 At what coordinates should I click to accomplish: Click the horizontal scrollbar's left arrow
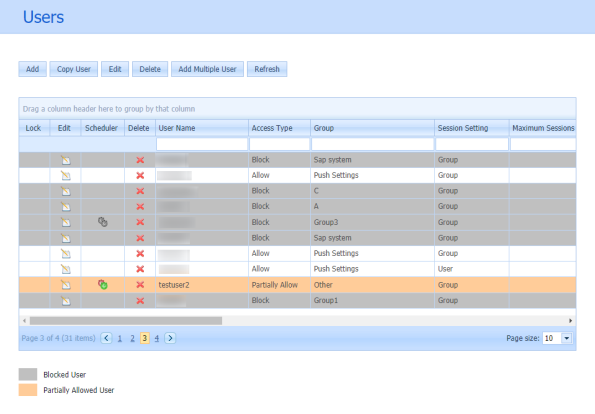pos(24,321)
